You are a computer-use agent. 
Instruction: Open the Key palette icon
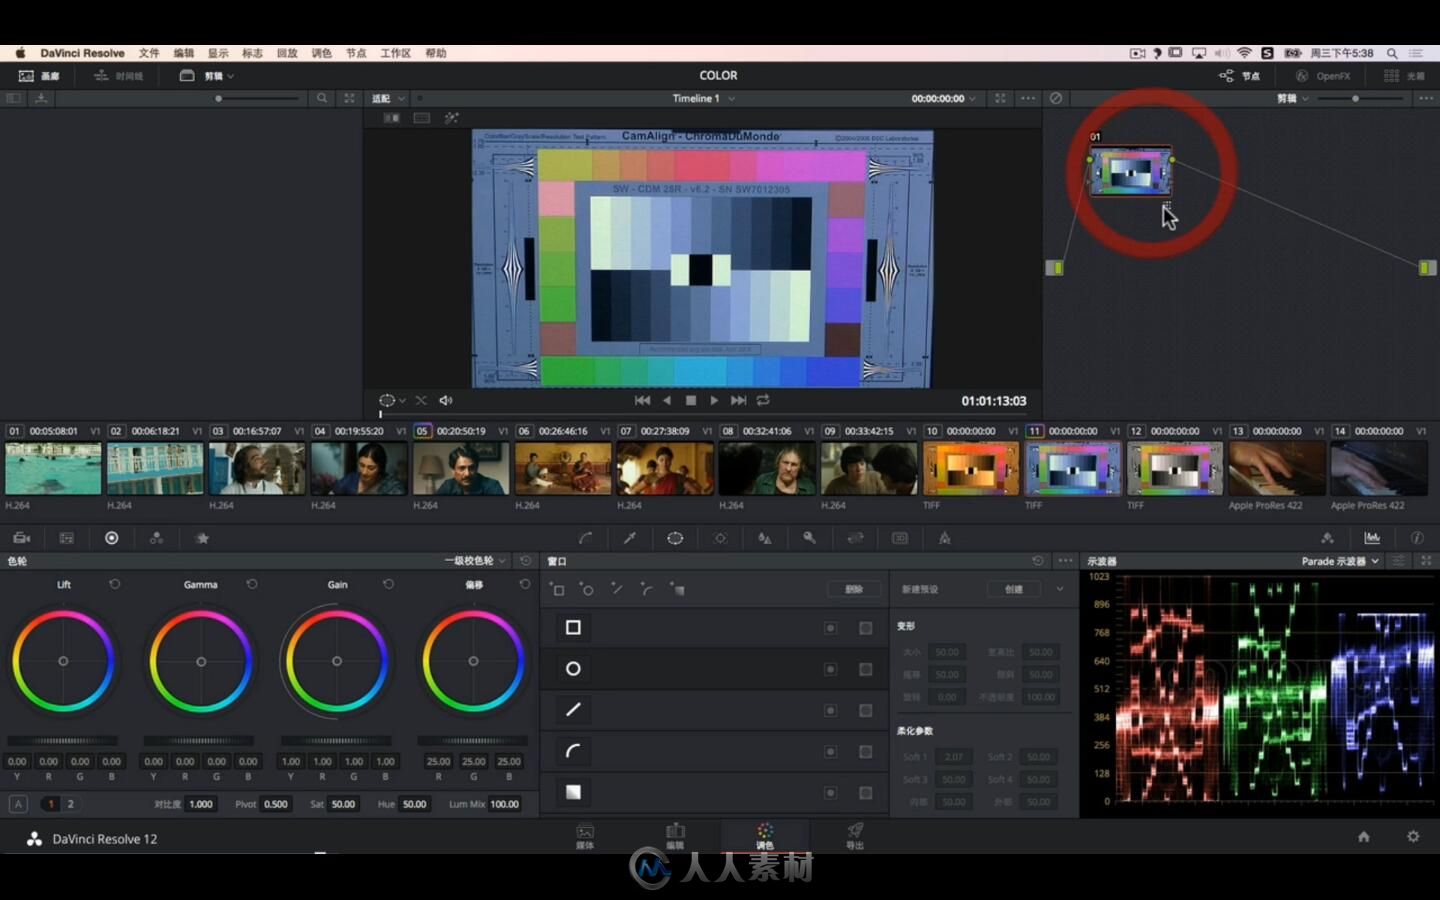pos(810,538)
